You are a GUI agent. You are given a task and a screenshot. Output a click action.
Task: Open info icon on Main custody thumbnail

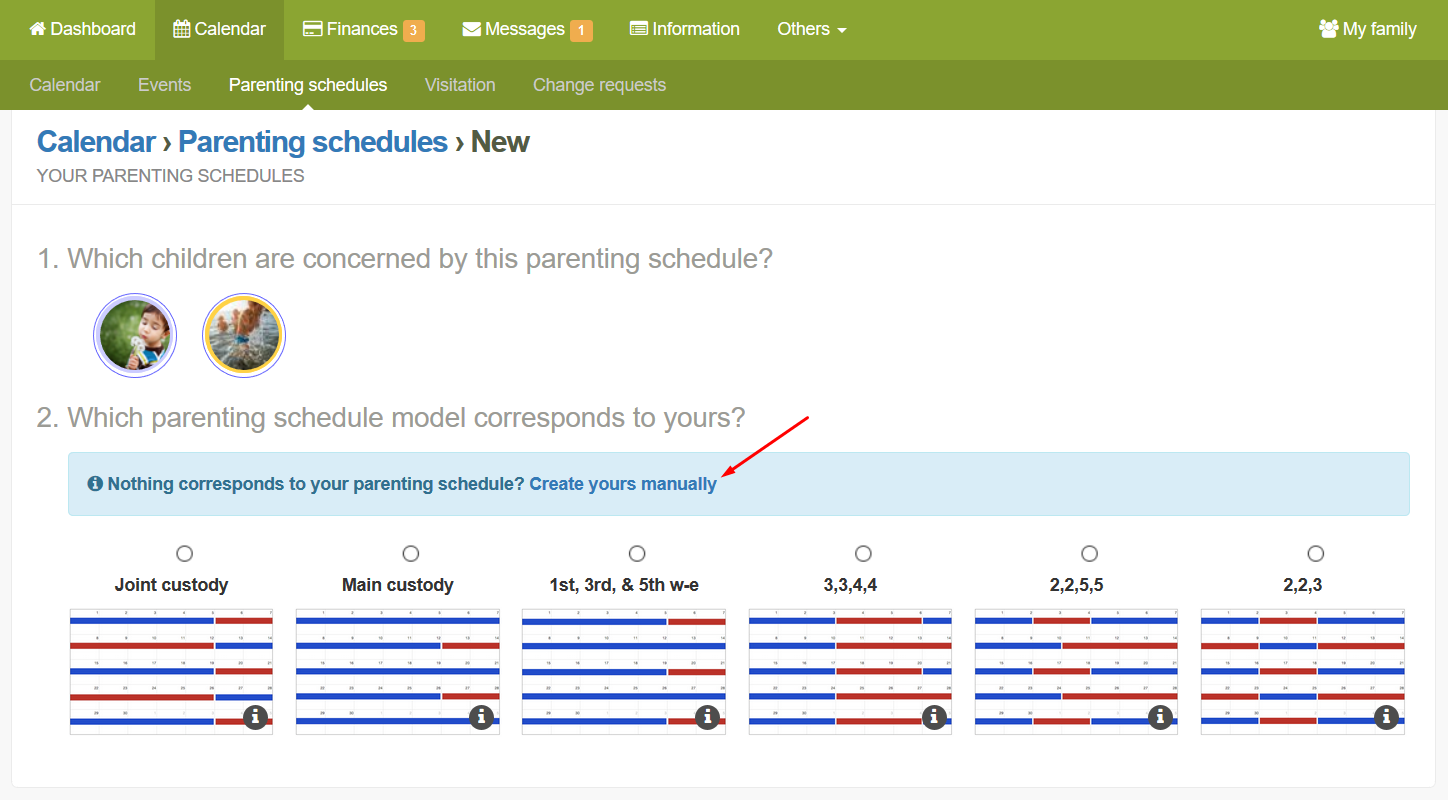pyautogui.click(x=481, y=717)
